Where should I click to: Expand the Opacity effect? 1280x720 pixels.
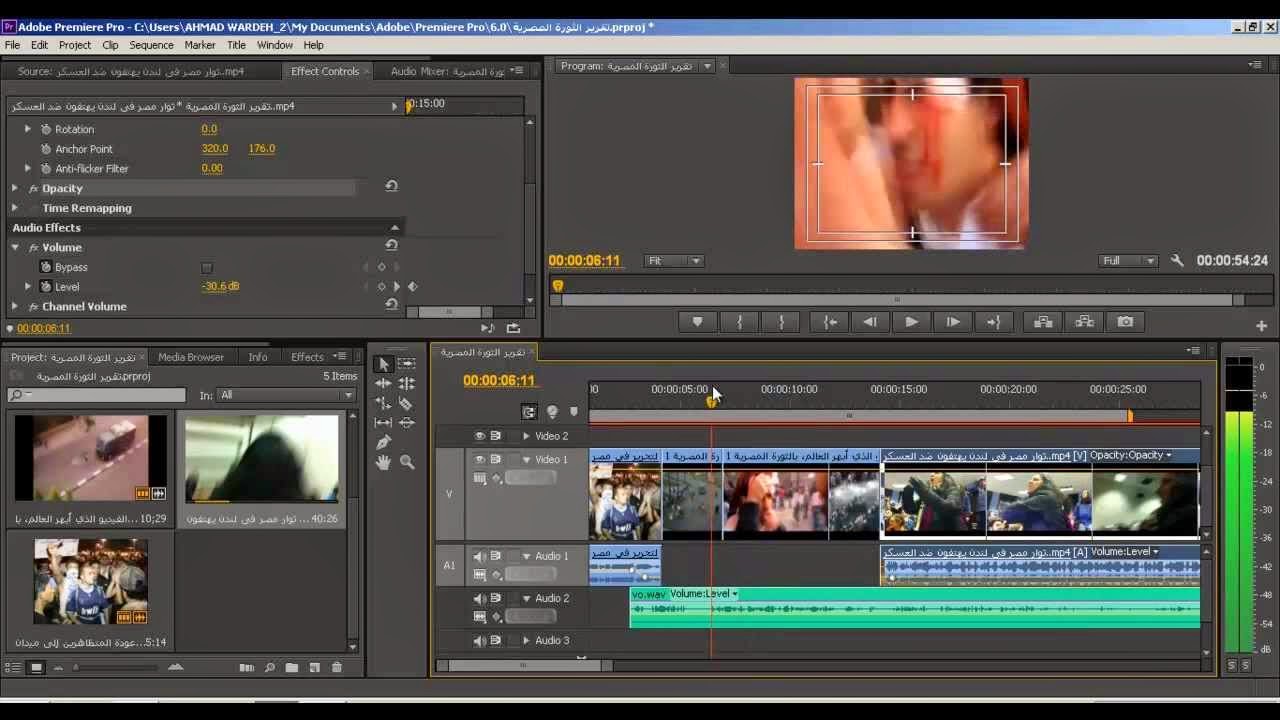pos(15,188)
